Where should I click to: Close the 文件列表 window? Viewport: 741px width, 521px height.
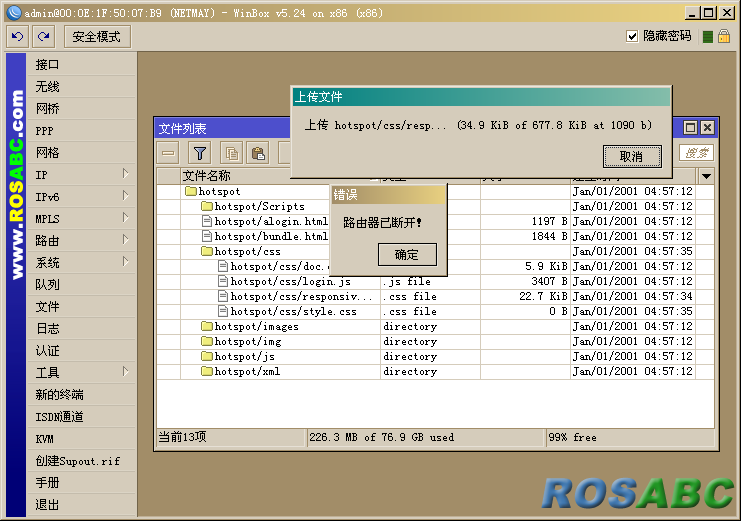coord(707,128)
